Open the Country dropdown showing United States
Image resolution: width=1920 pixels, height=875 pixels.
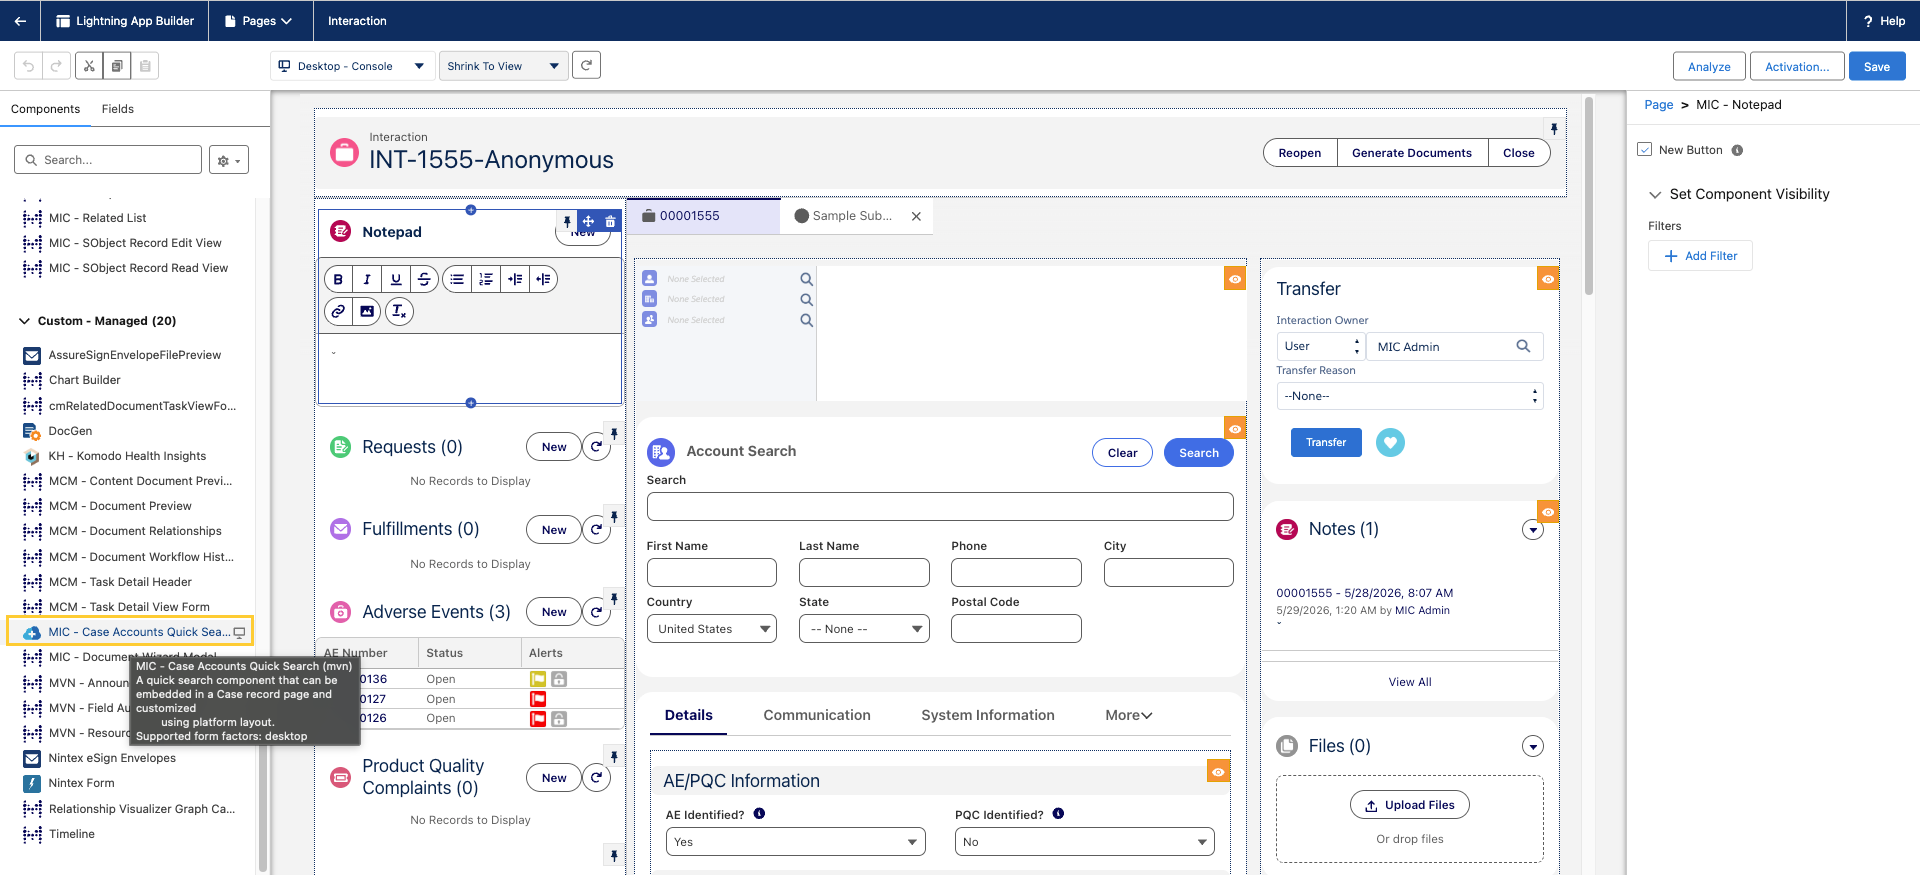[711, 629]
